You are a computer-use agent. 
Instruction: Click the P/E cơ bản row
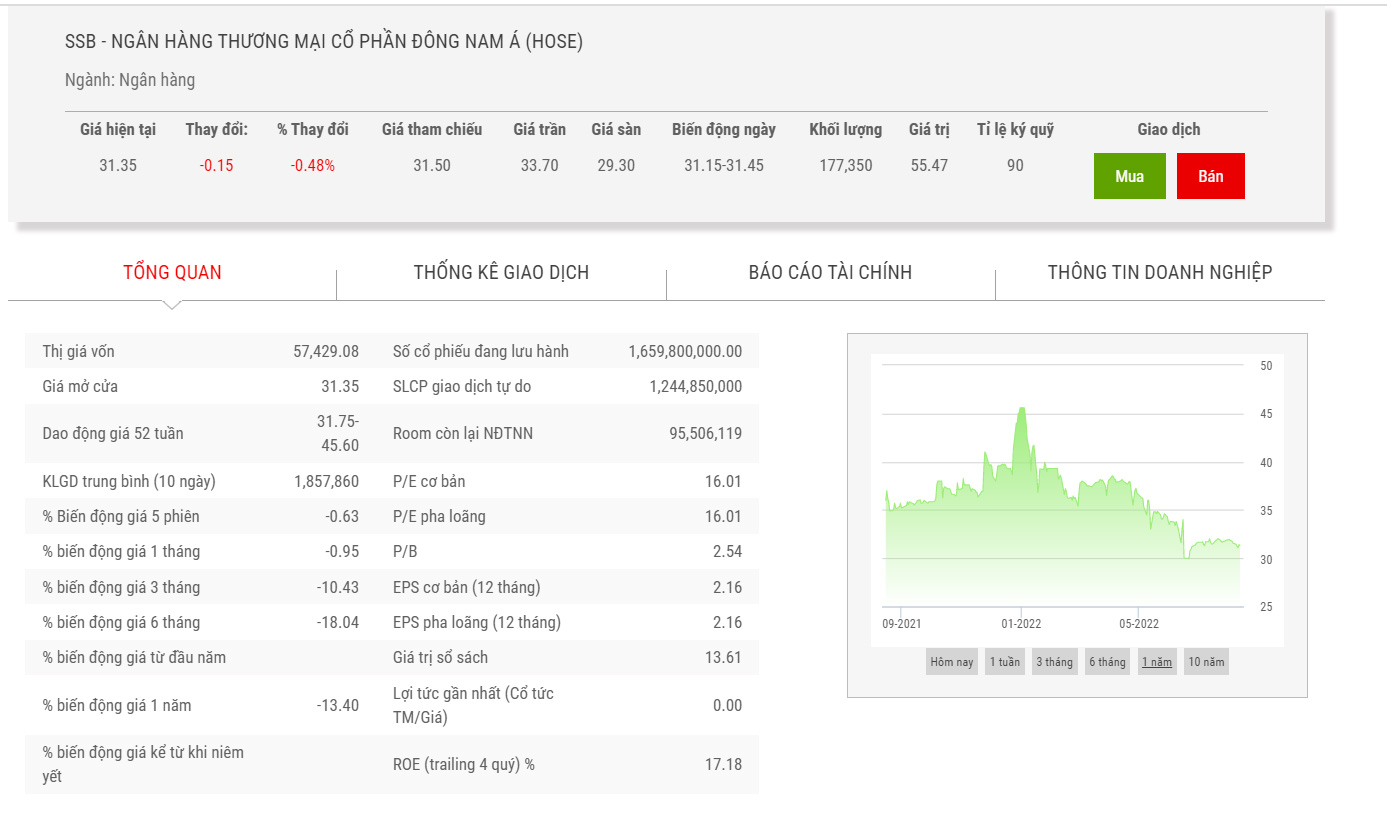[567, 481]
